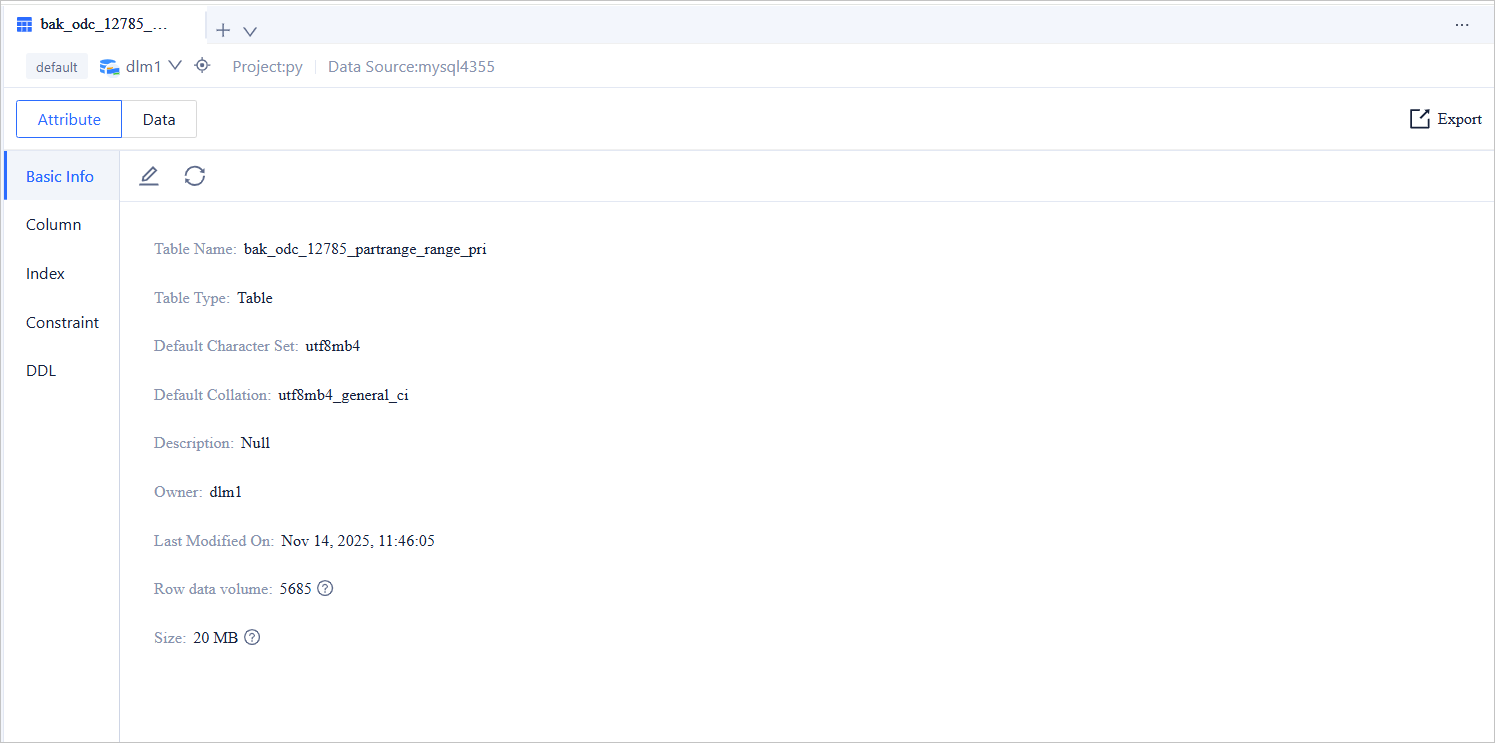The width and height of the screenshot is (1495, 743).
Task: View the DDL section
Action: pos(41,371)
